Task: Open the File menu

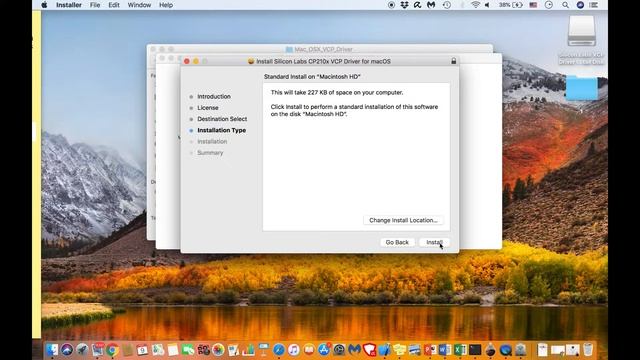Action: pos(95,5)
